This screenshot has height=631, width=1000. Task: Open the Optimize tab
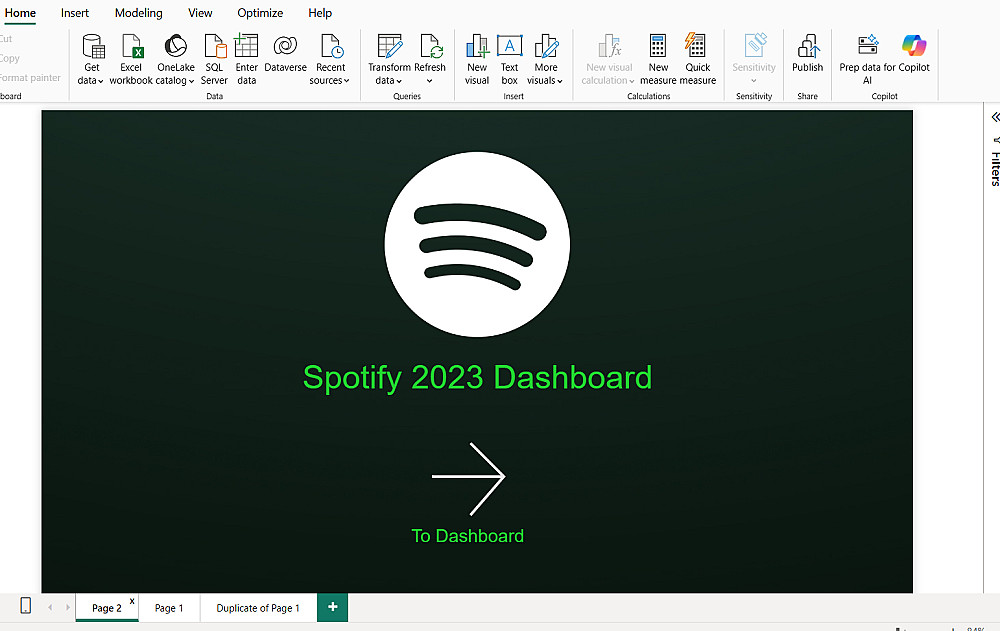point(260,13)
